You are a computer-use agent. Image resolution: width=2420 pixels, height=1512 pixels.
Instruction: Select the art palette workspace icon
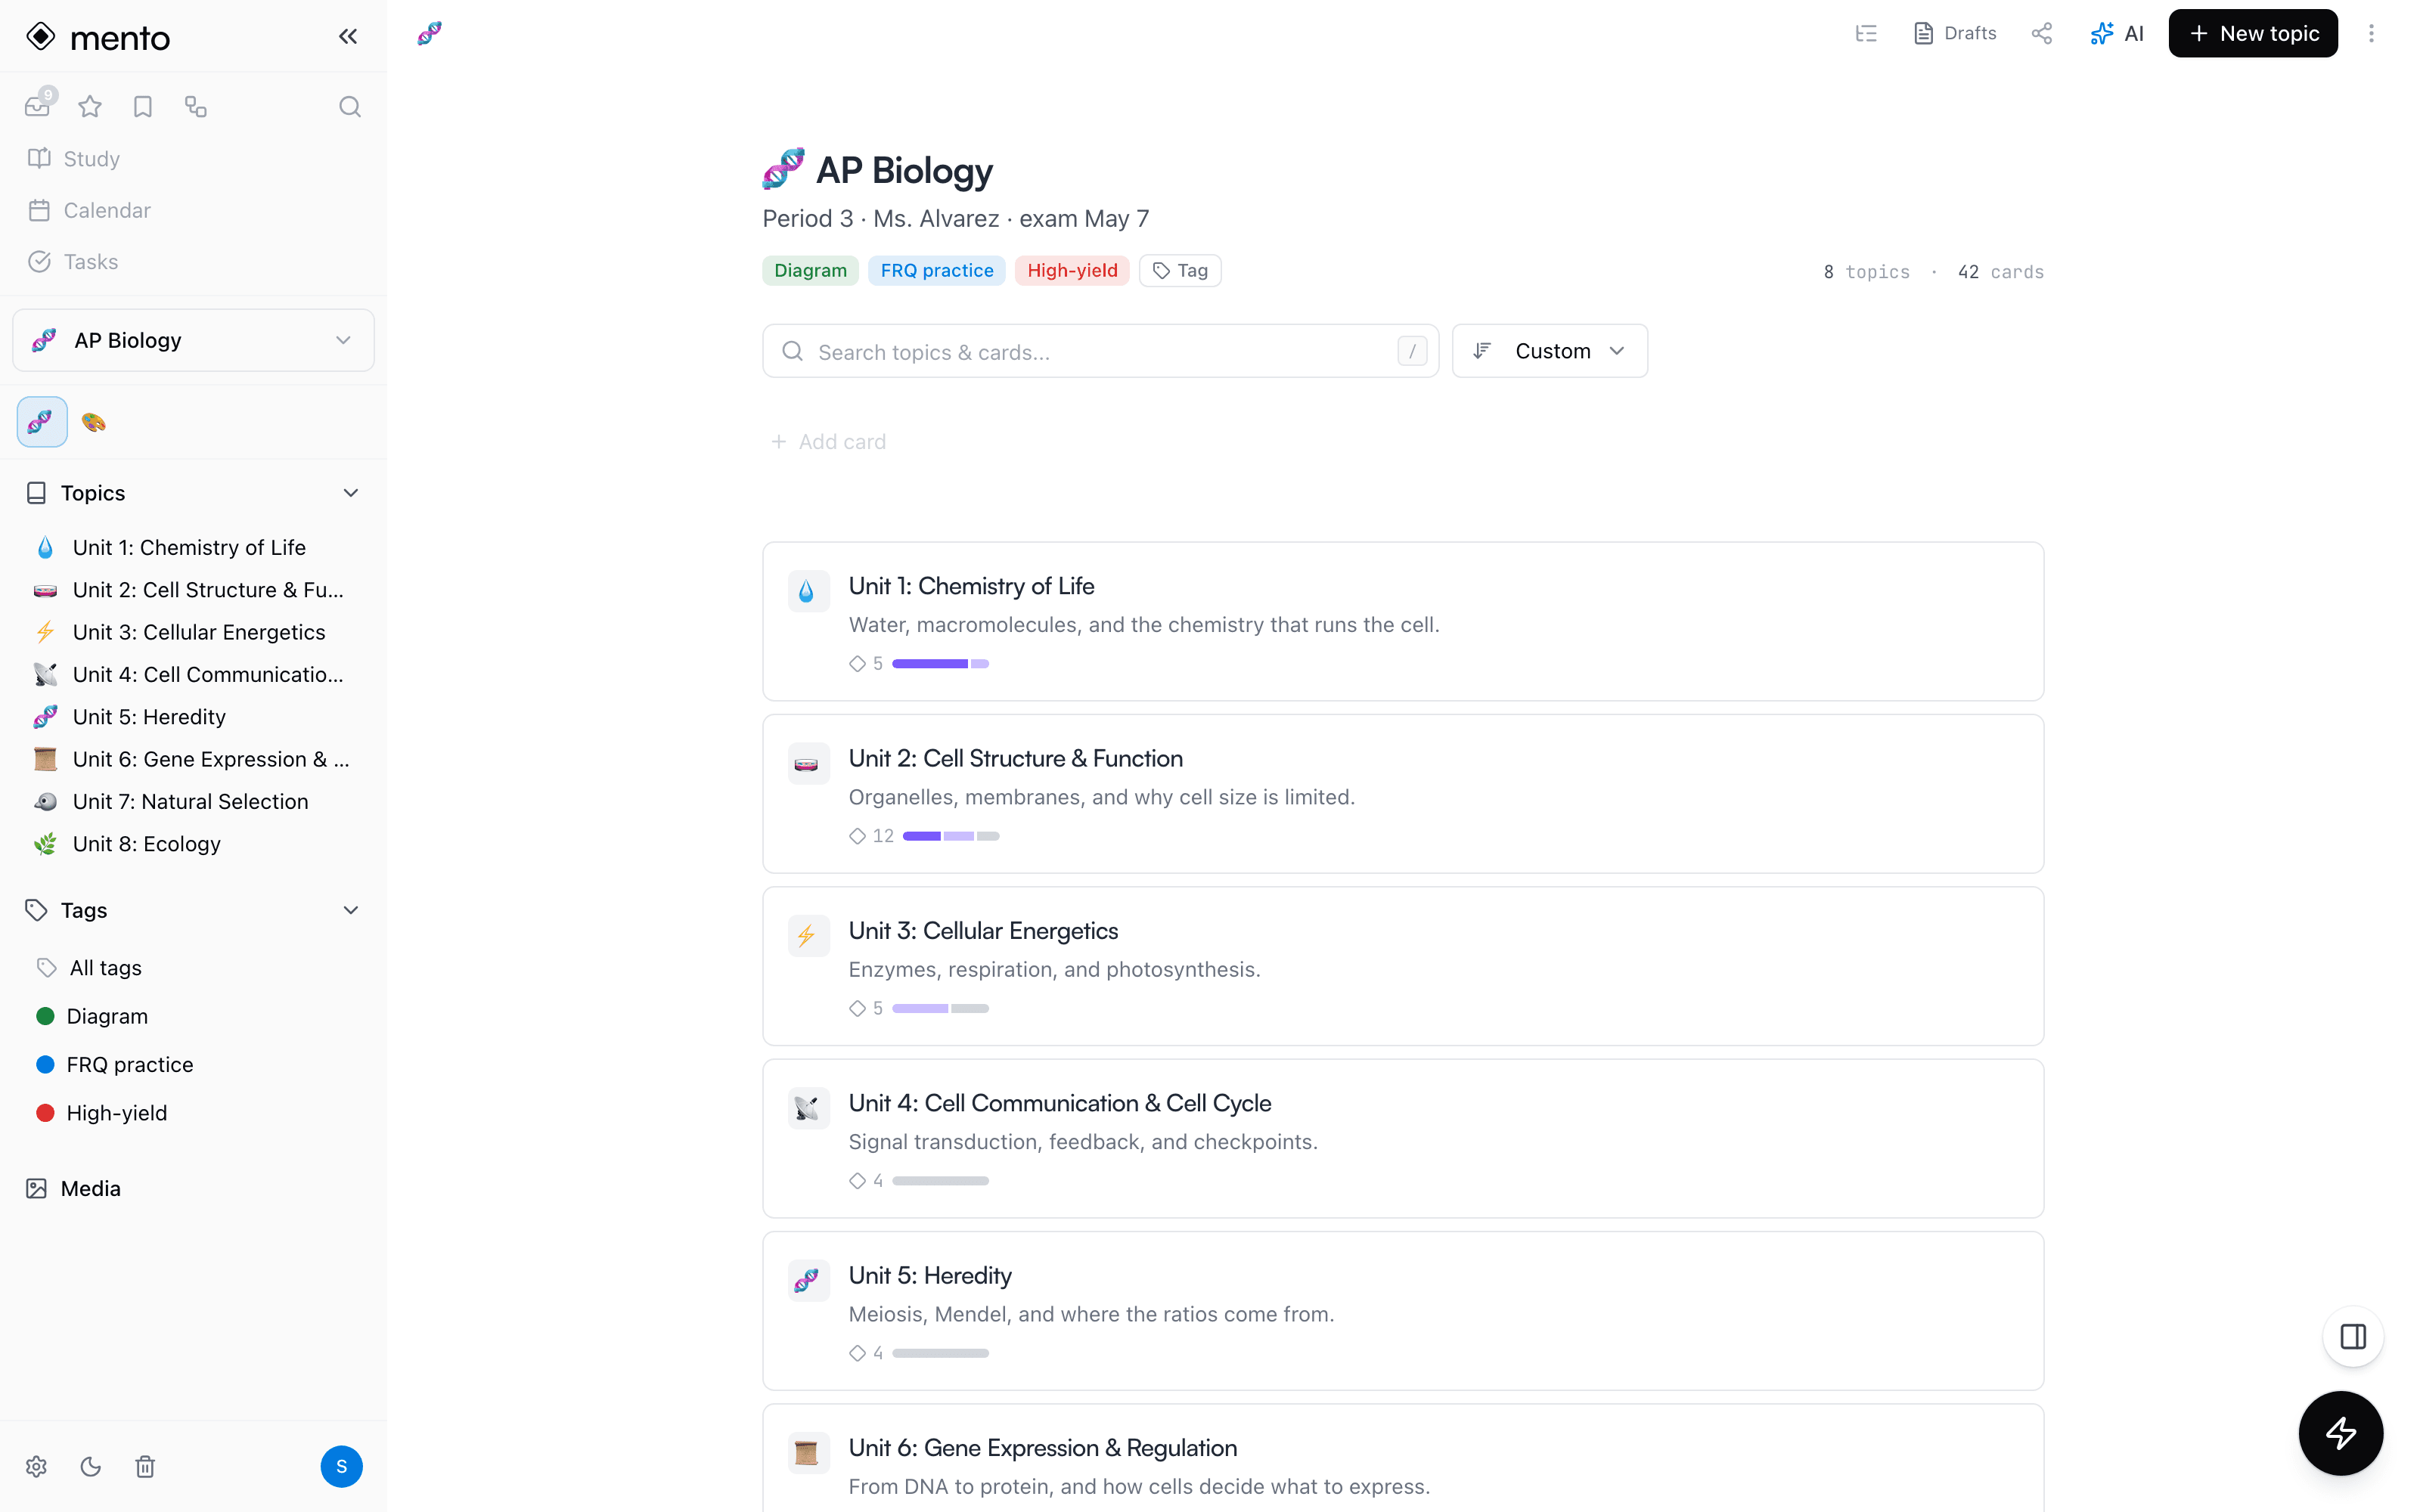94,422
